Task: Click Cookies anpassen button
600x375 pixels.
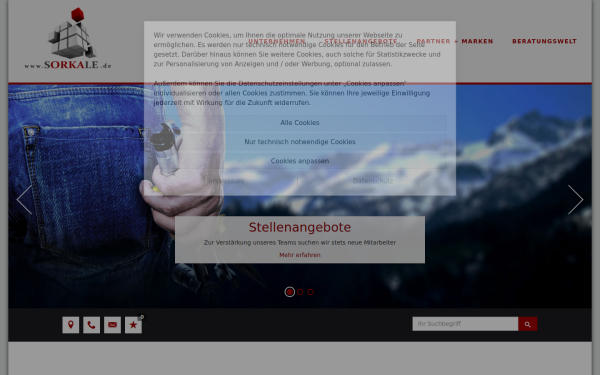Action: pos(300,161)
